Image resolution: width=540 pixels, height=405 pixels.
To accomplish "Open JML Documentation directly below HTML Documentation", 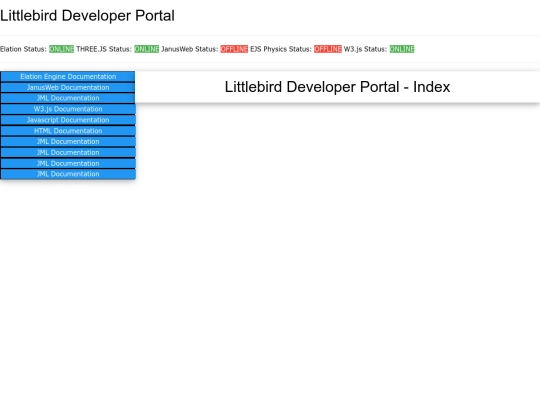I will (x=68, y=142).
